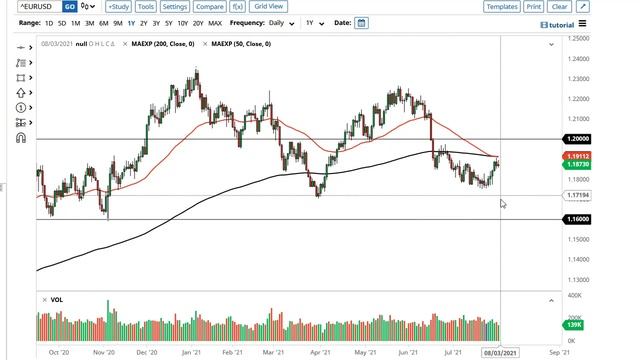640x360 pixels.
Task: Open the Tools menu
Action: (x=146, y=7)
